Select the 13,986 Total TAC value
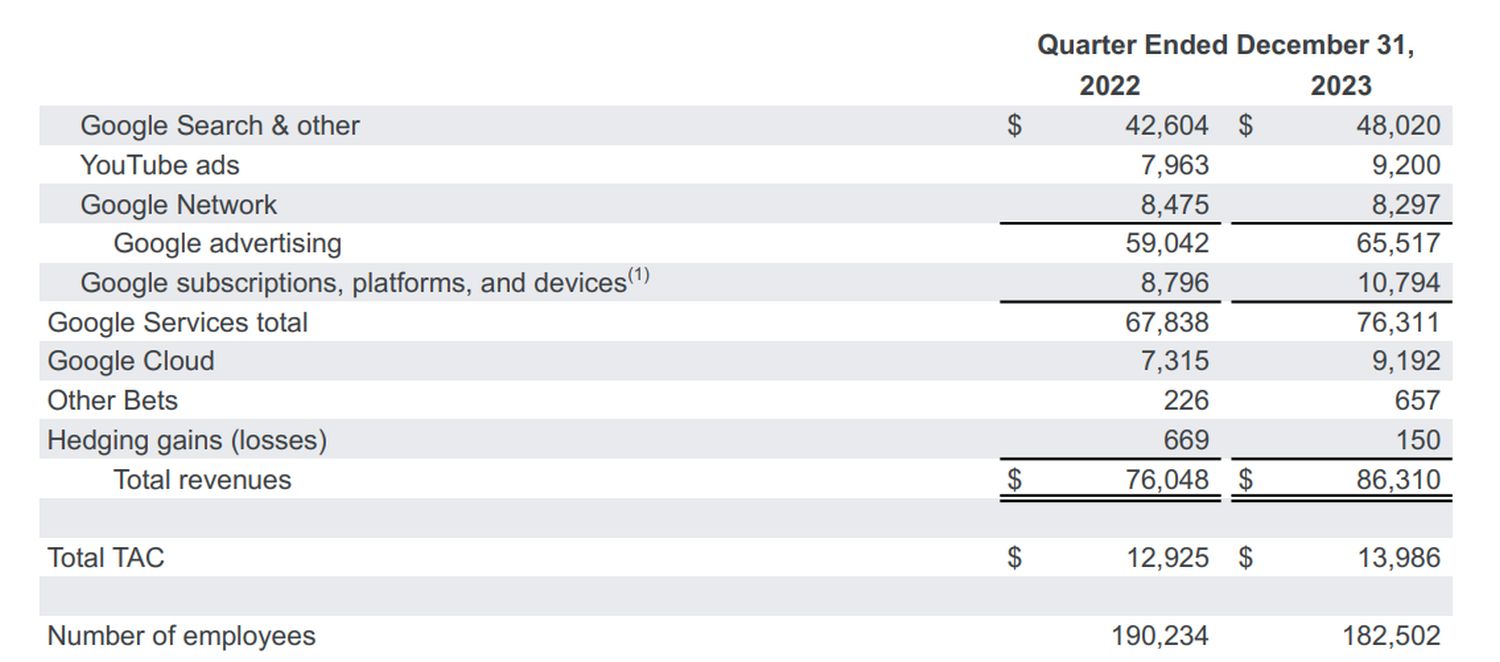 (x=1398, y=558)
